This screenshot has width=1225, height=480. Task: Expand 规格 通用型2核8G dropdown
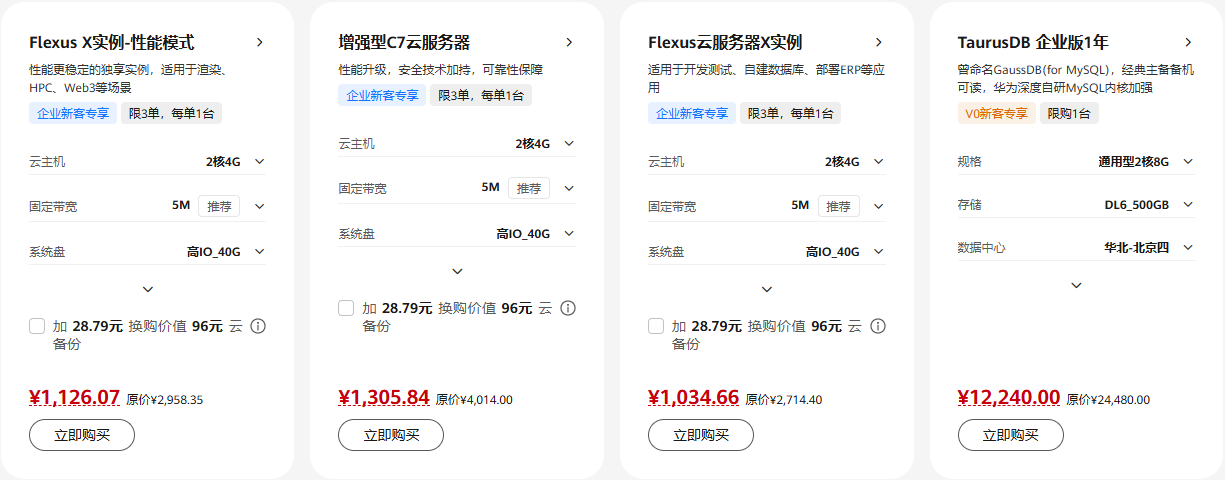tap(1188, 161)
